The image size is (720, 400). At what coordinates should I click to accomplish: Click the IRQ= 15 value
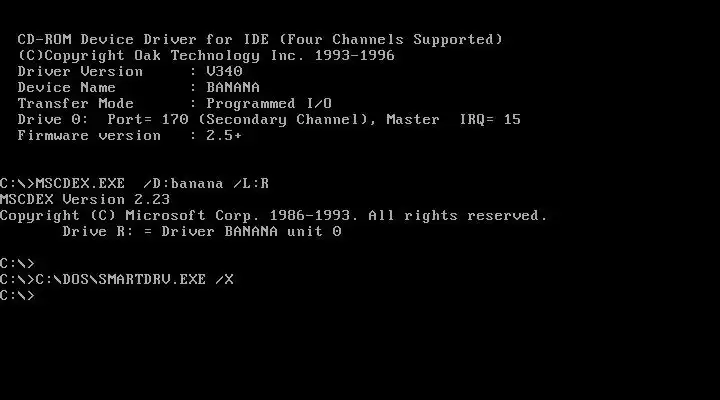pyautogui.click(x=490, y=119)
